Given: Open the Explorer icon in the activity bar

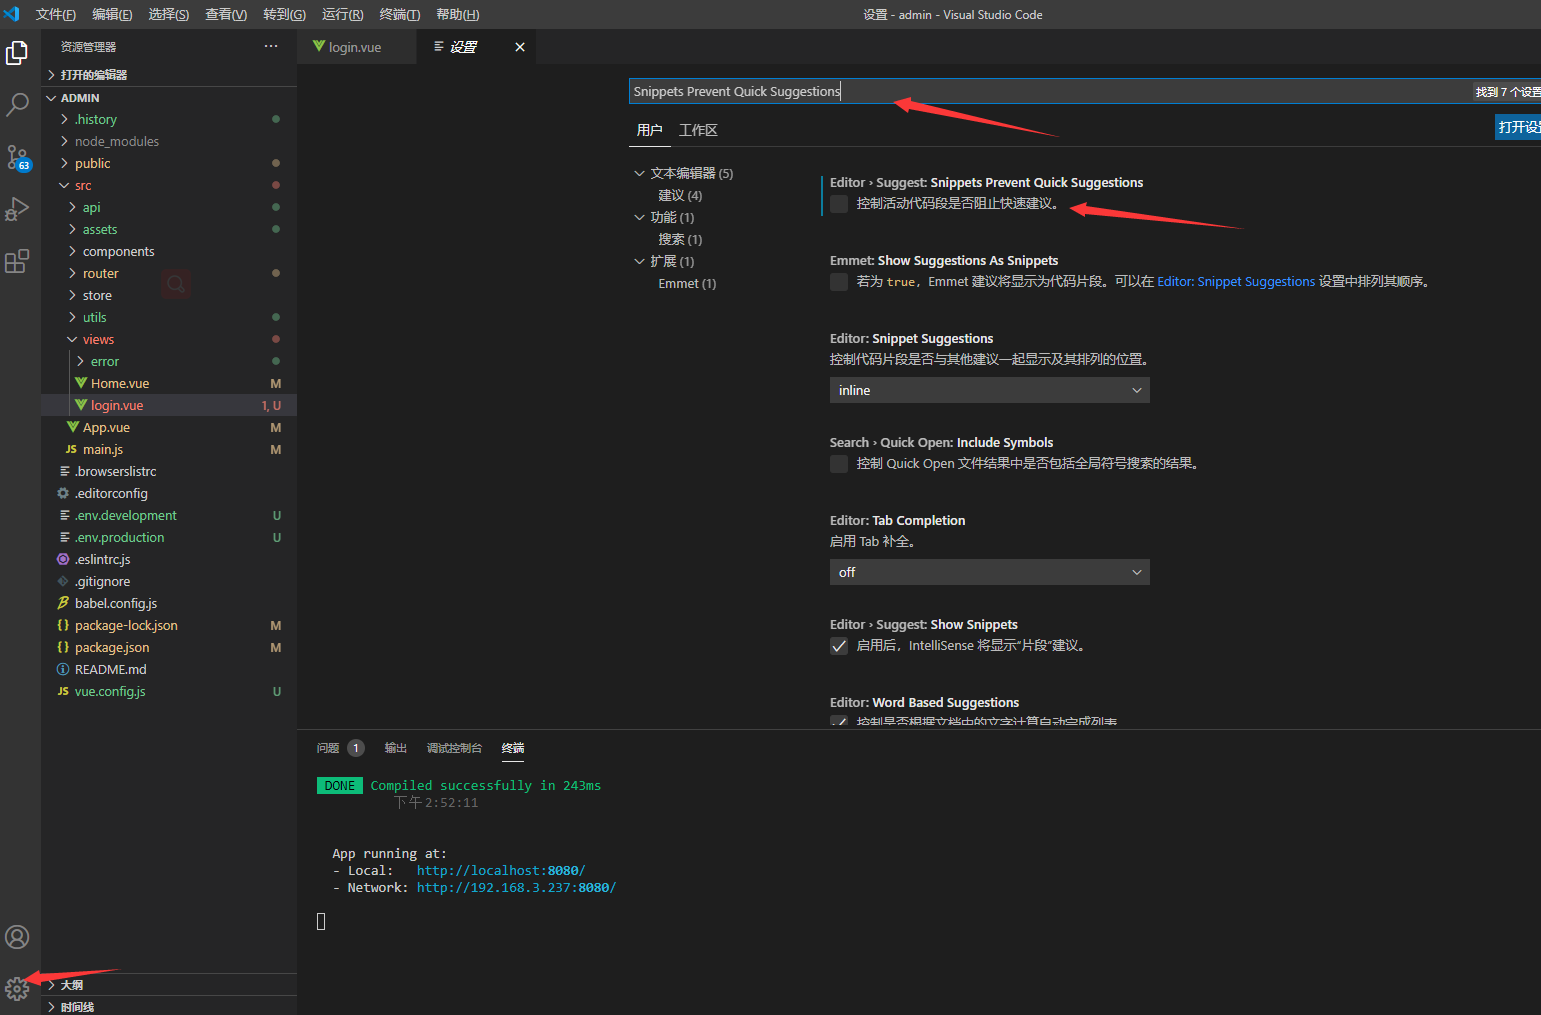Looking at the screenshot, I should click(x=18, y=53).
